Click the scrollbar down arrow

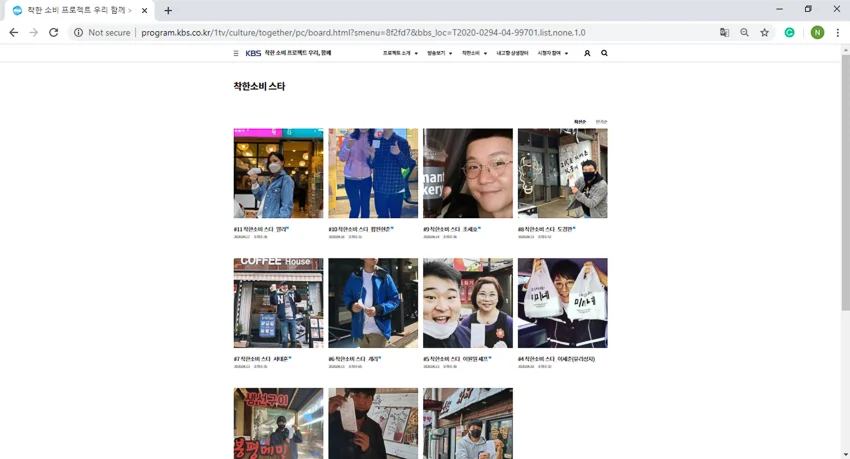tap(845, 455)
